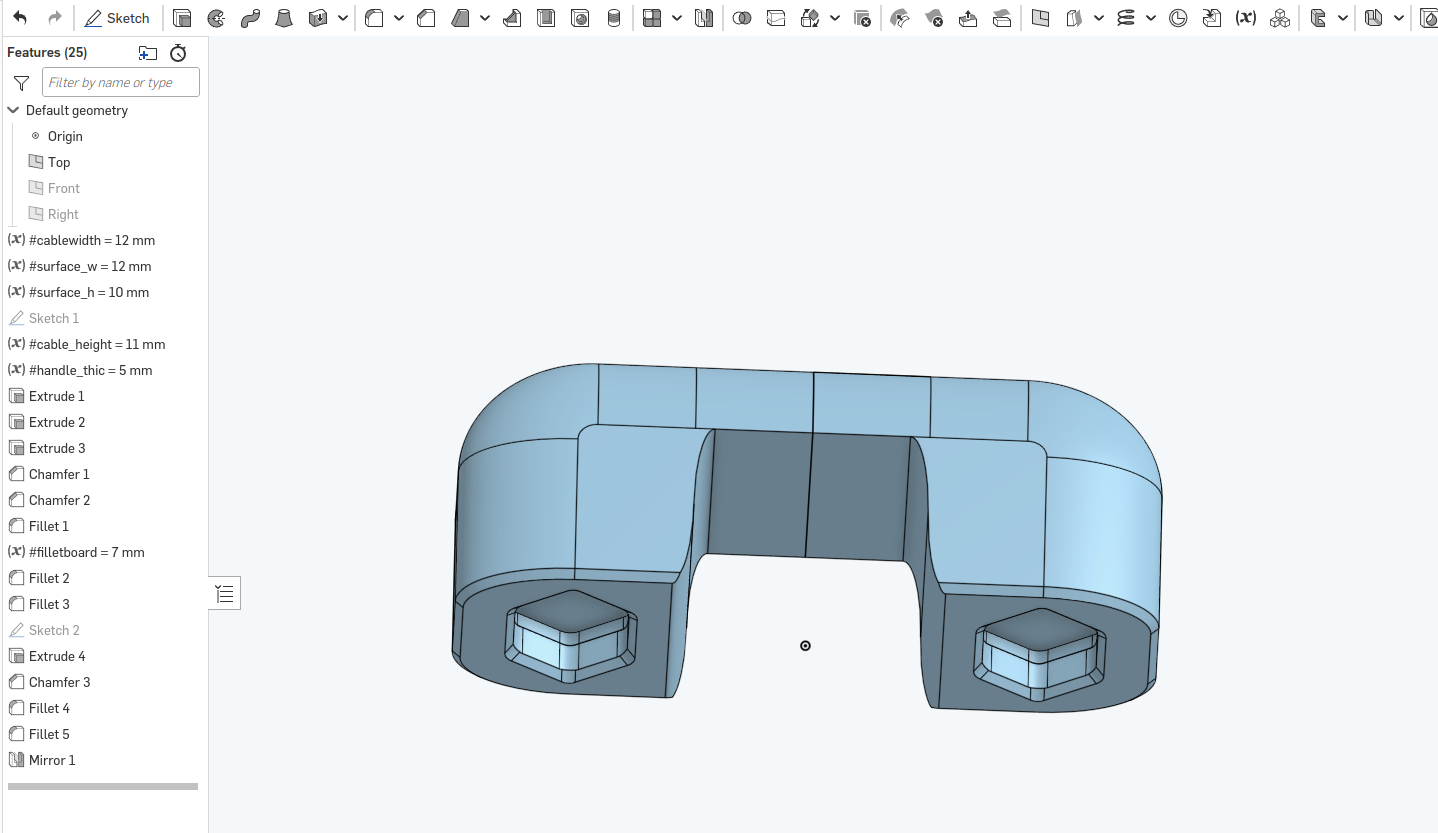Activate the Sweep tool
The image size is (1438, 833).
tap(250, 18)
